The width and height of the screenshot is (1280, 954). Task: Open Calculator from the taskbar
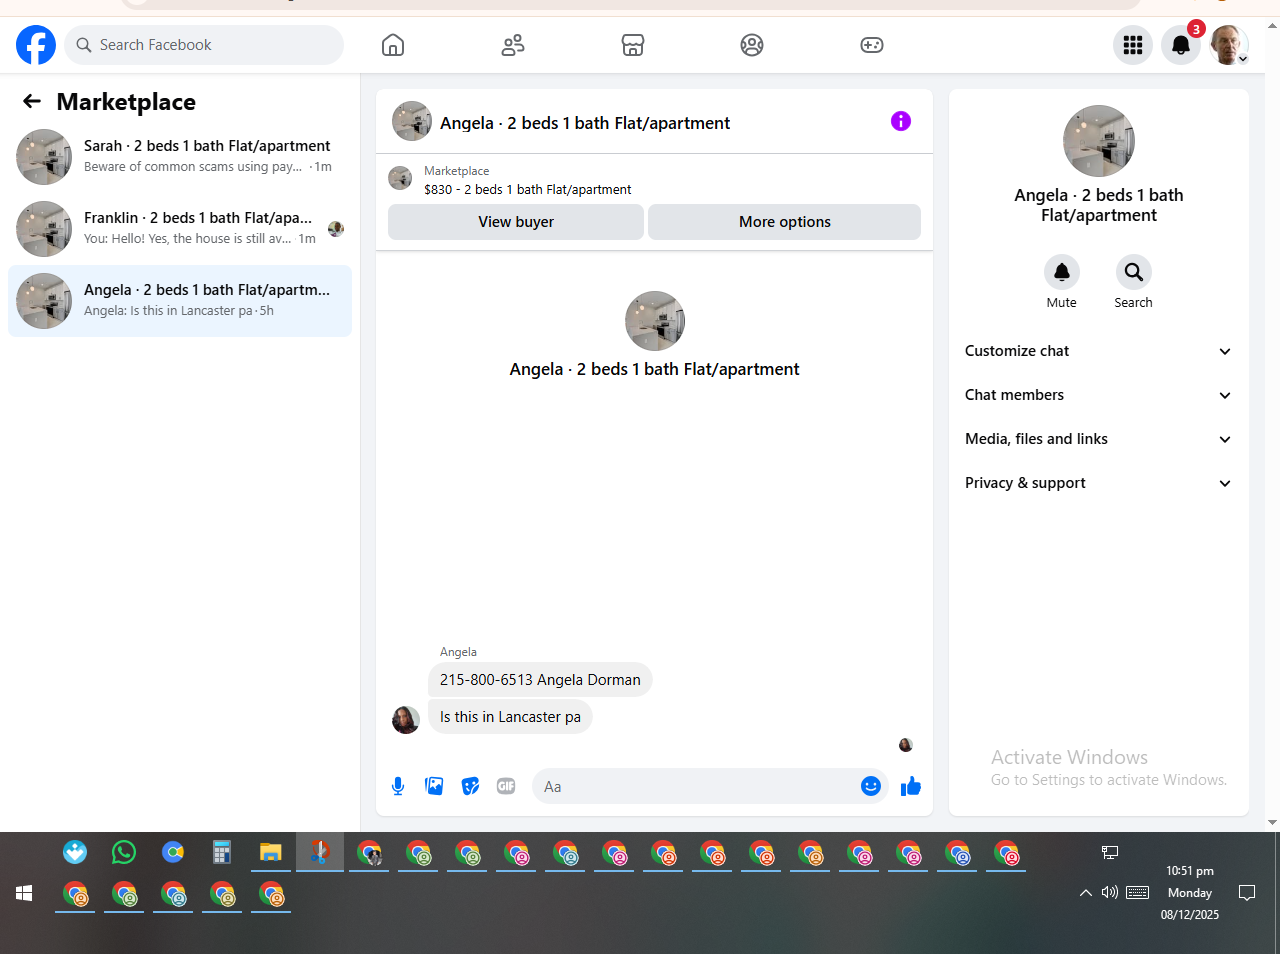(x=222, y=852)
